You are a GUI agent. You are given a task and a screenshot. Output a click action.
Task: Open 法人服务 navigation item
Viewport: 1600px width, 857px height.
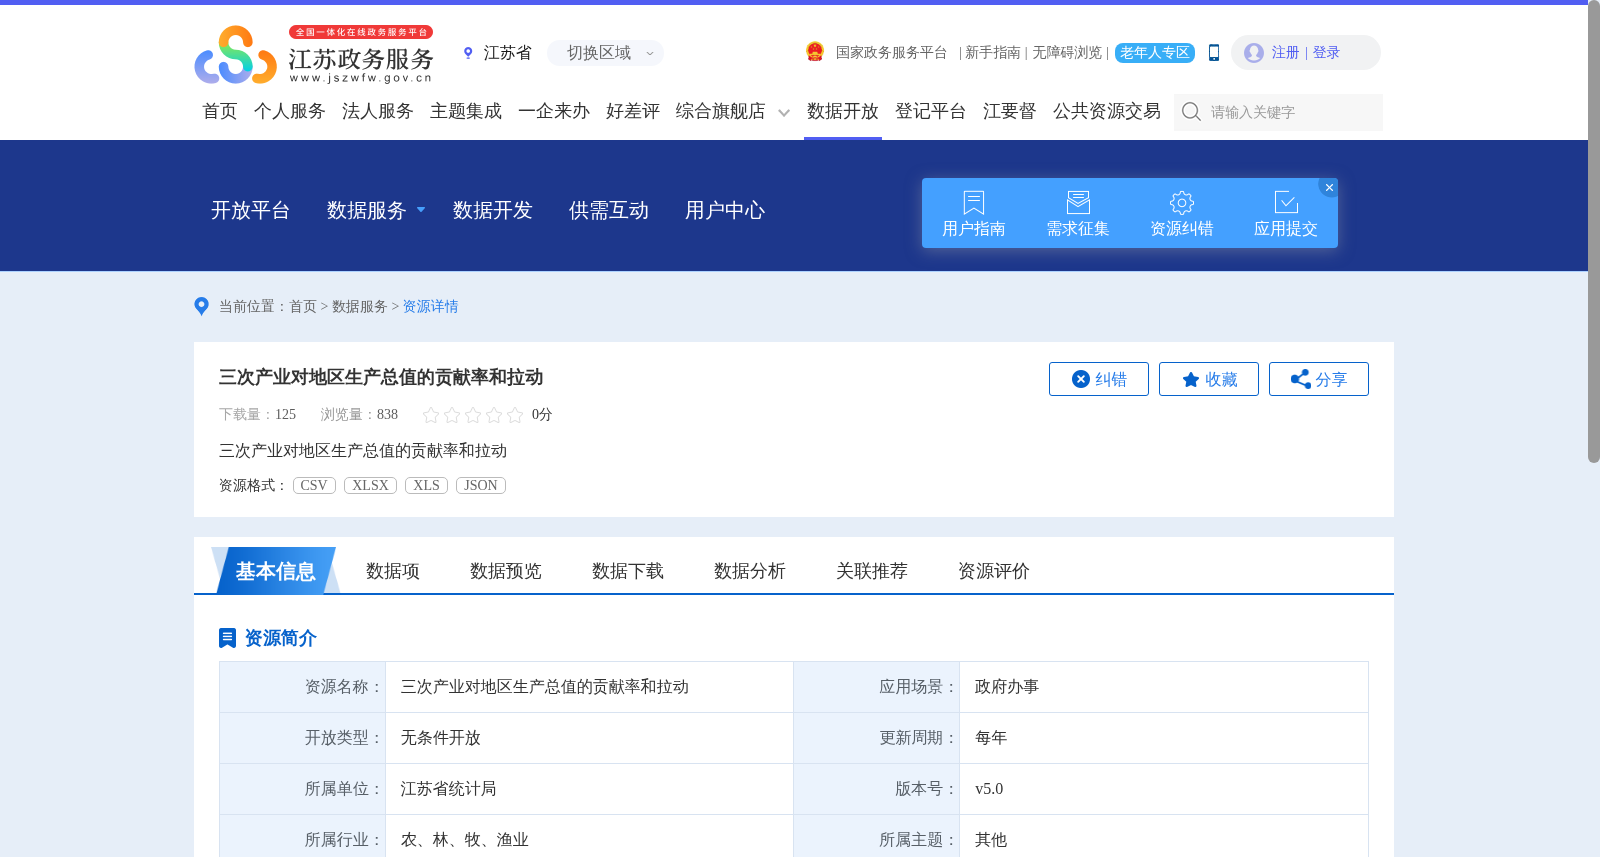(x=378, y=111)
